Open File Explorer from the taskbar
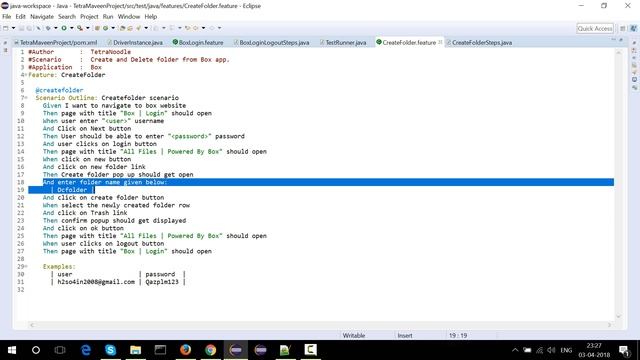Image resolution: width=640 pixels, height=360 pixels. [x=136, y=350]
